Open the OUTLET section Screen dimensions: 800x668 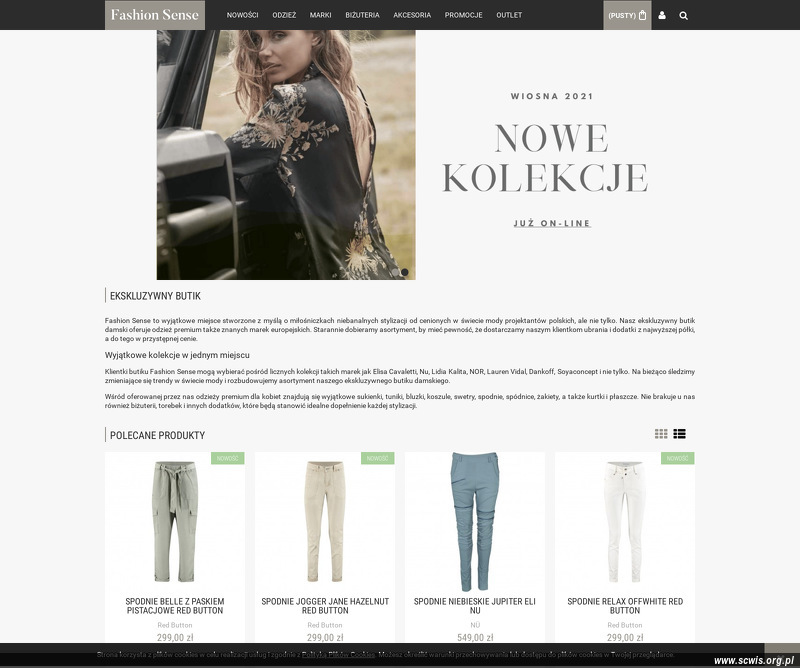pos(509,15)
